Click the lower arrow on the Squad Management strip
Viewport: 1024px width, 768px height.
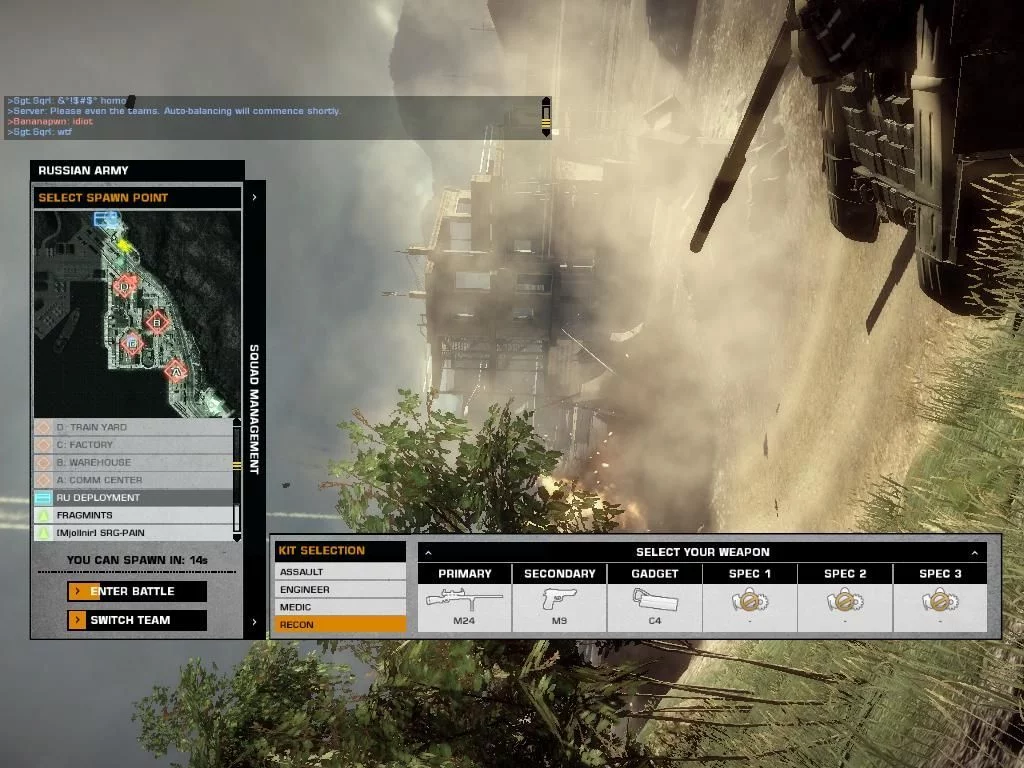(254, 622)
